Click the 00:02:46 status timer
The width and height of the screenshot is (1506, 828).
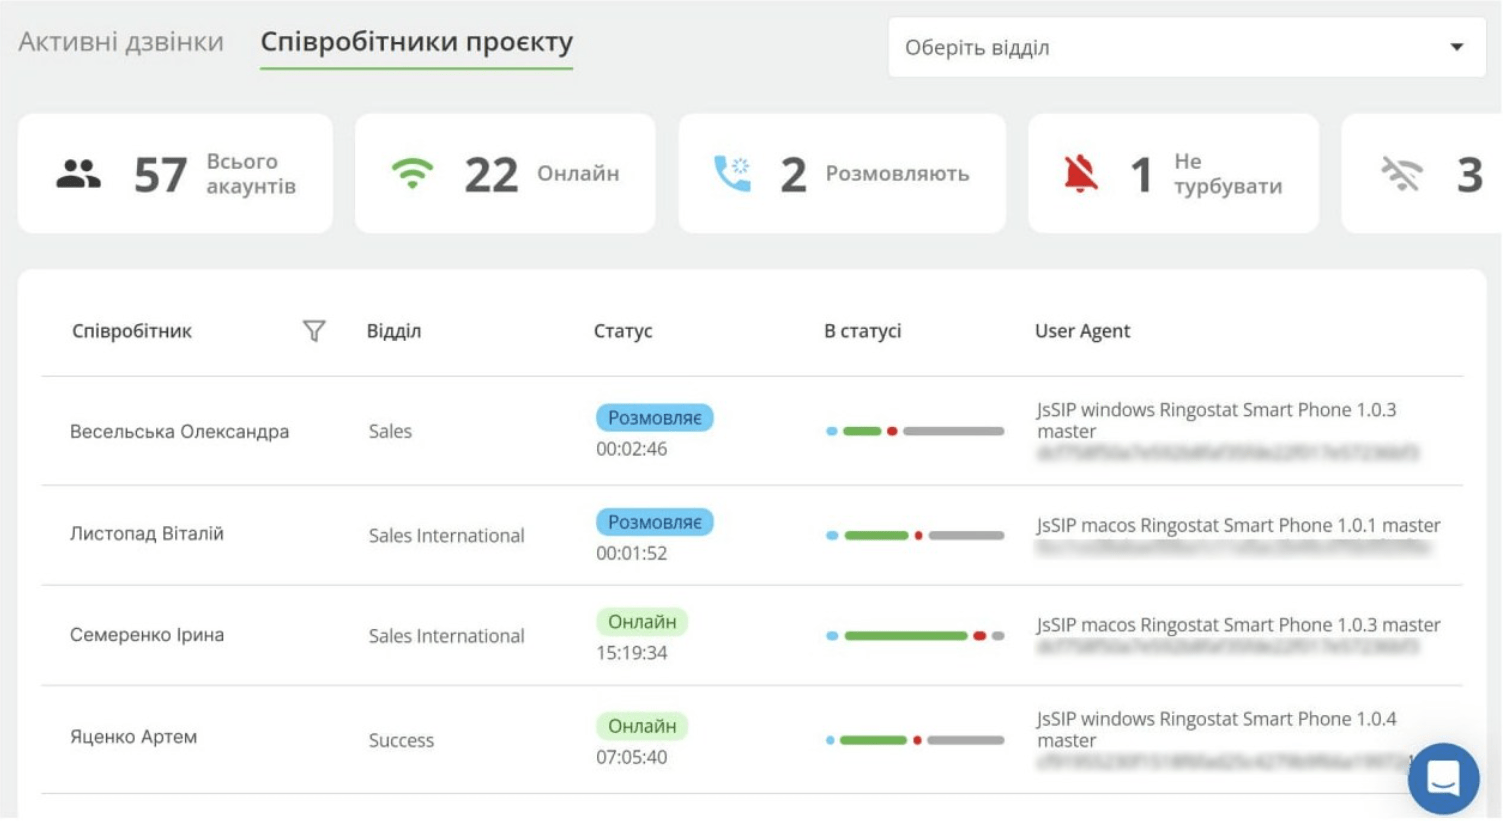point(632,449)
